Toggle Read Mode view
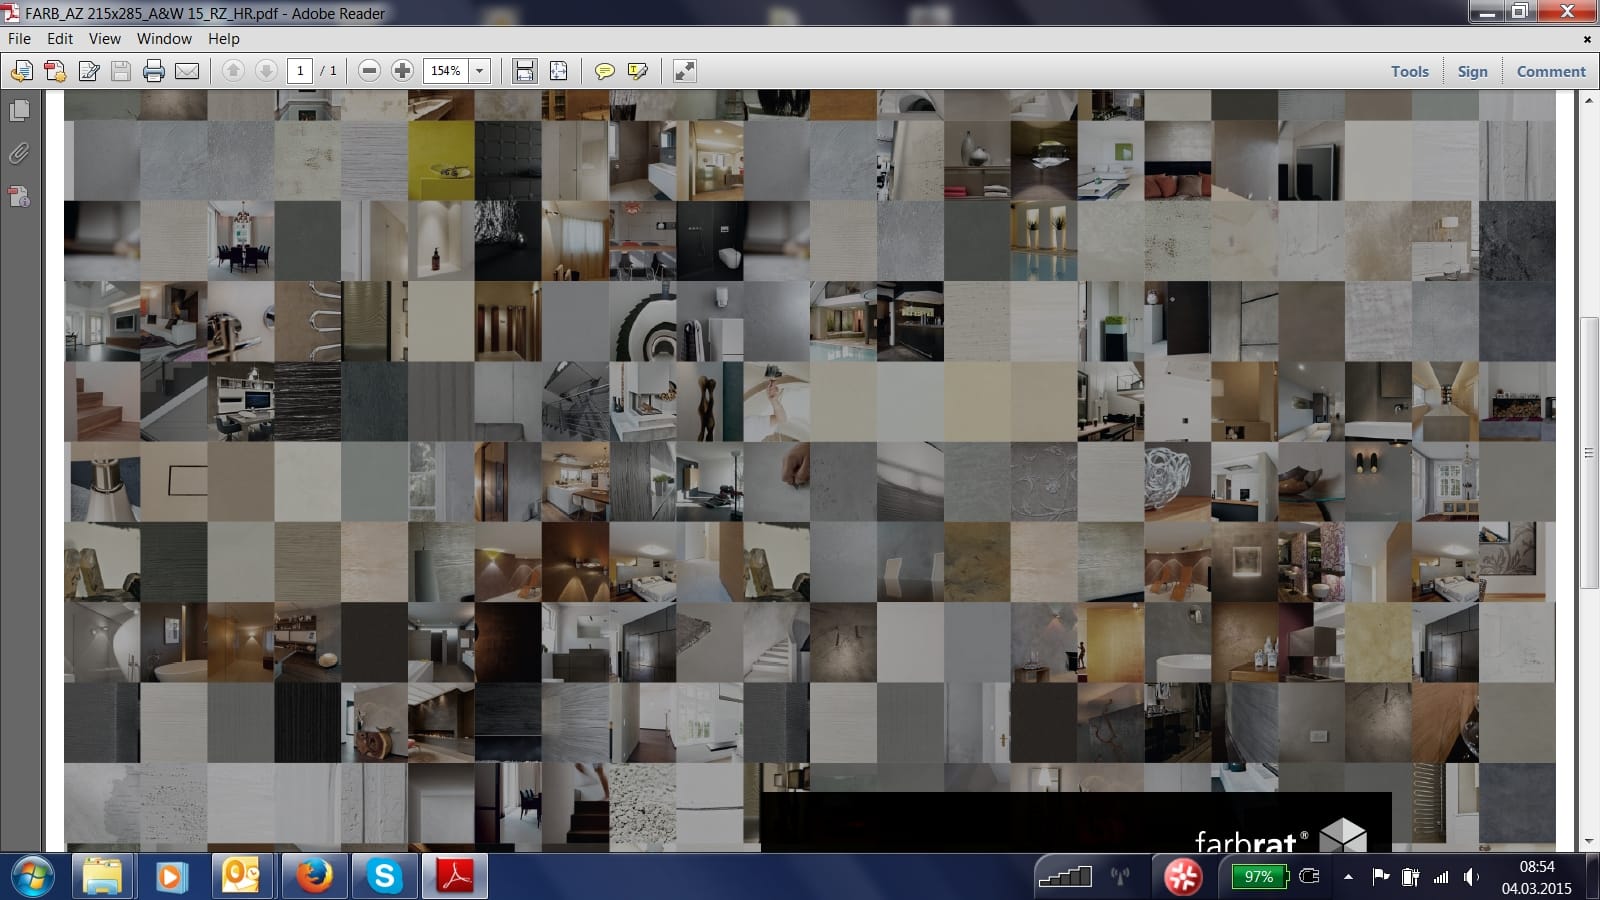The image size is (1600, 900). (x=684, y=71)
